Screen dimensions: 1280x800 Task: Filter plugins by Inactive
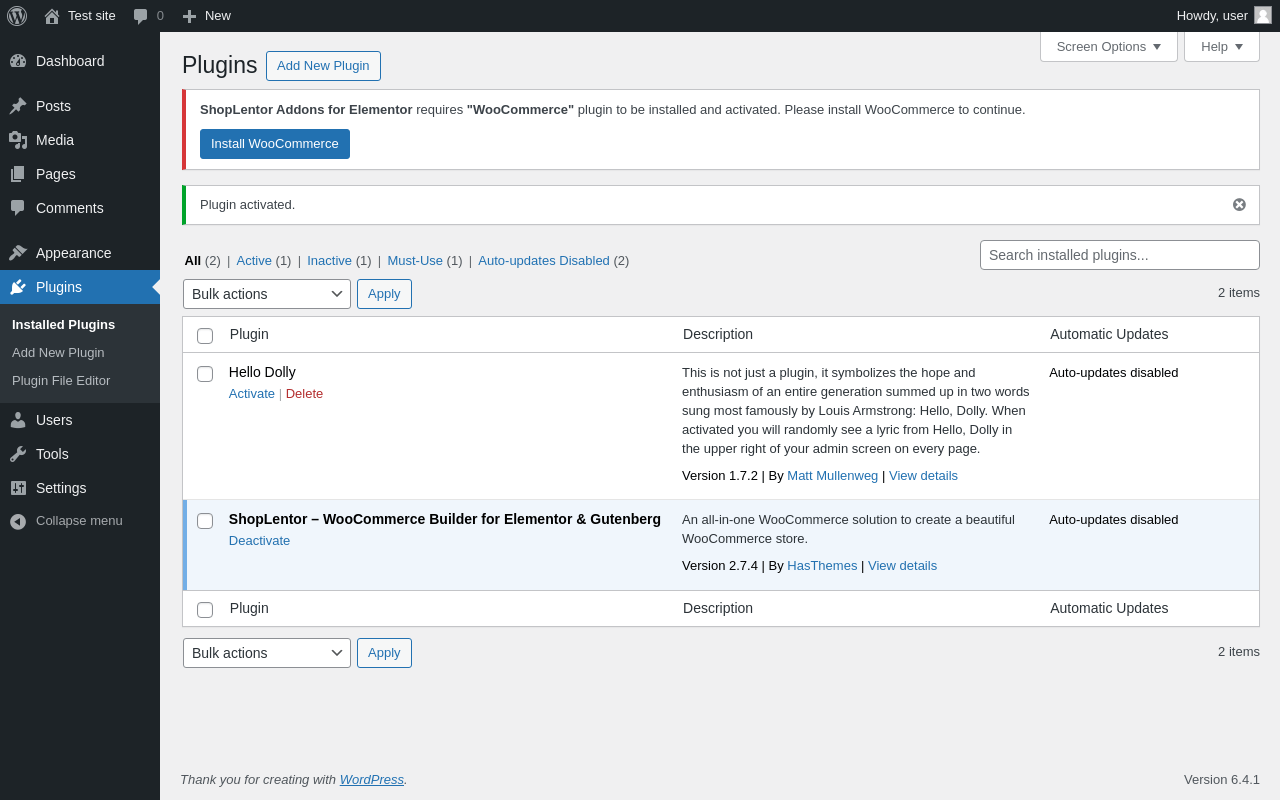click(329, 261)
